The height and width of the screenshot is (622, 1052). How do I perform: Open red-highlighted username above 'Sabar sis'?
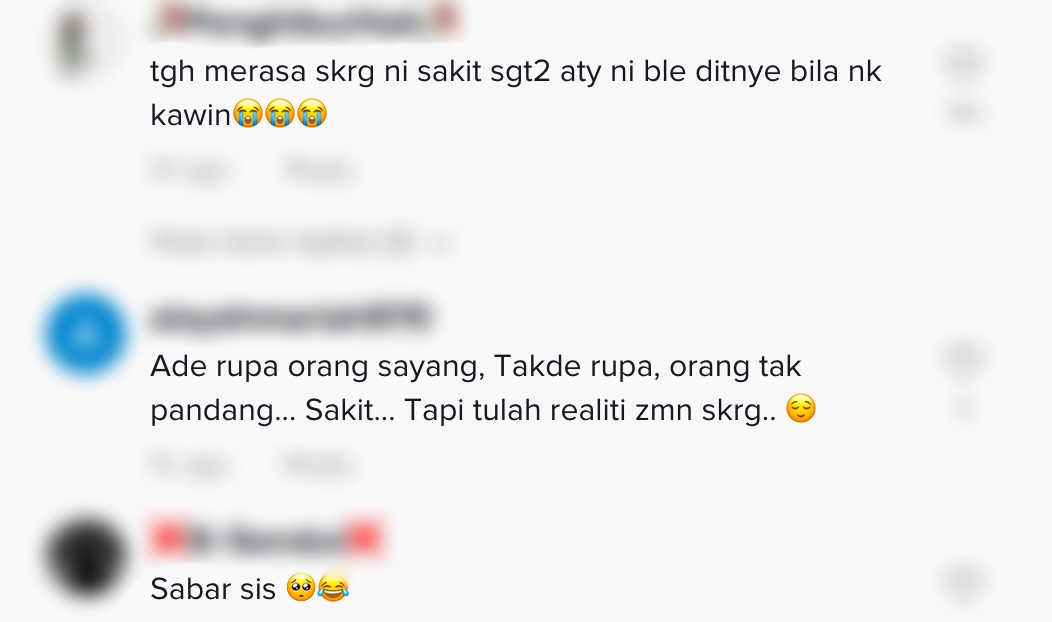pos(267,538)
